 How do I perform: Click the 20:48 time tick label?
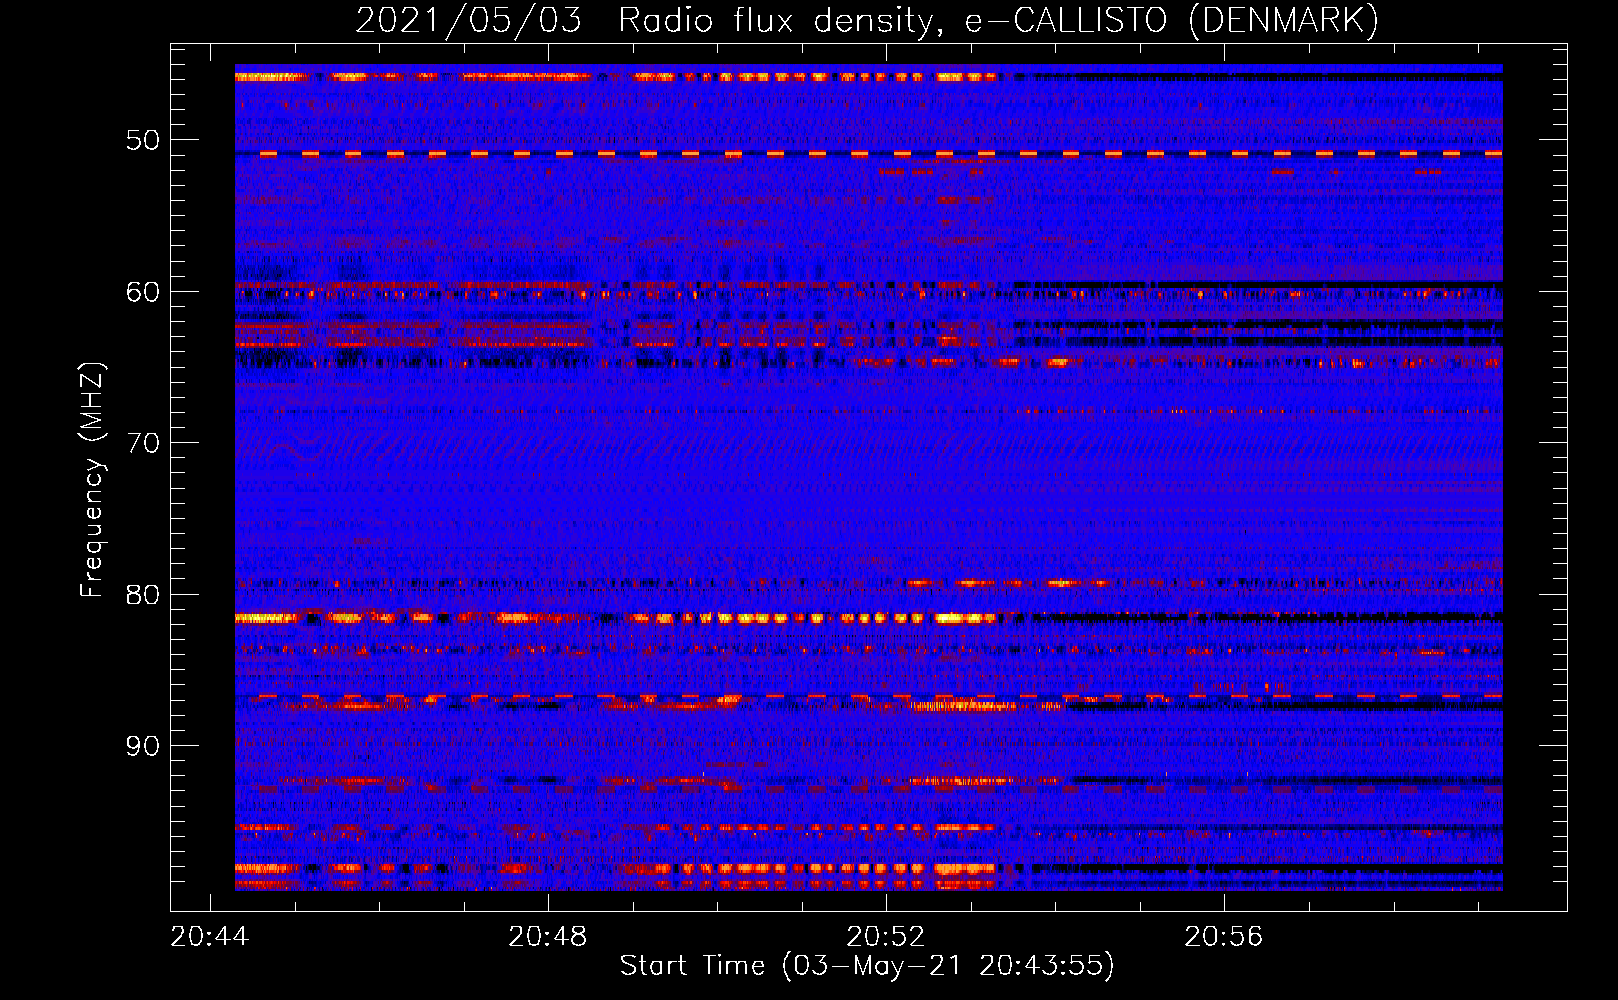[x=548, y=937]
